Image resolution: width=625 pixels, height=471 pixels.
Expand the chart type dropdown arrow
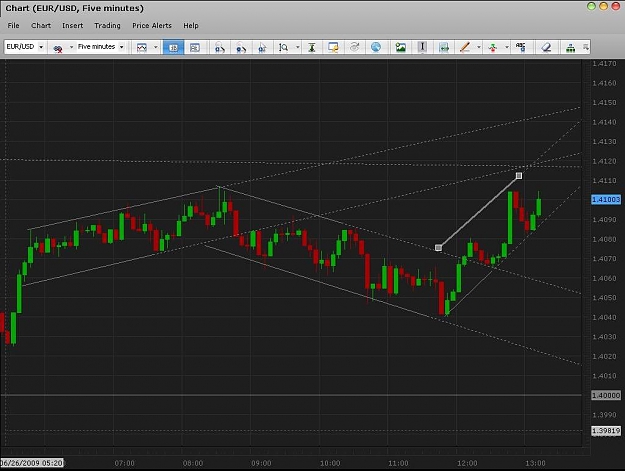tap(155, 47)
